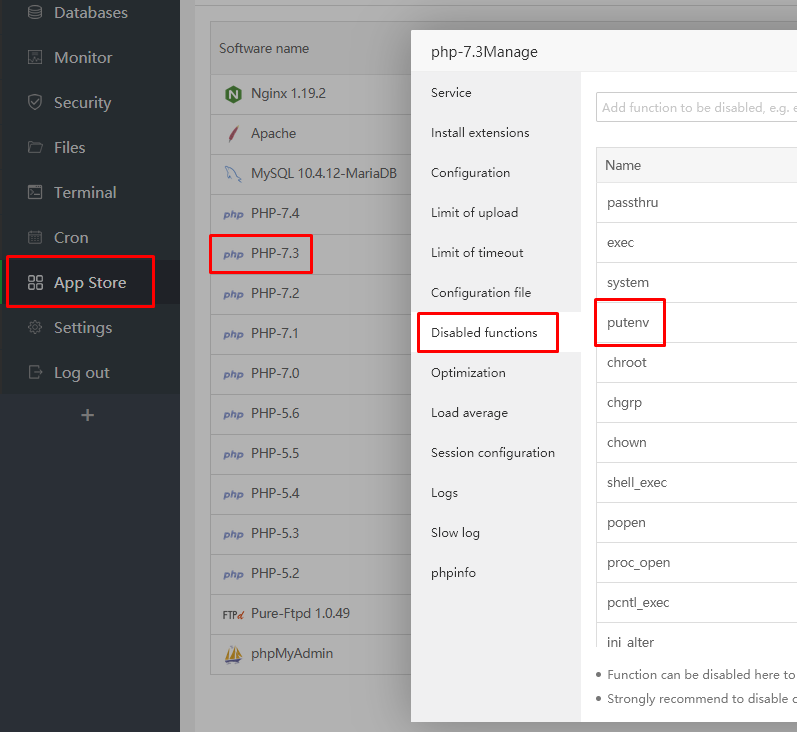Click the putenv function row
The height and width of the screenshot is (732, 797).
click(x=696, y=322)
